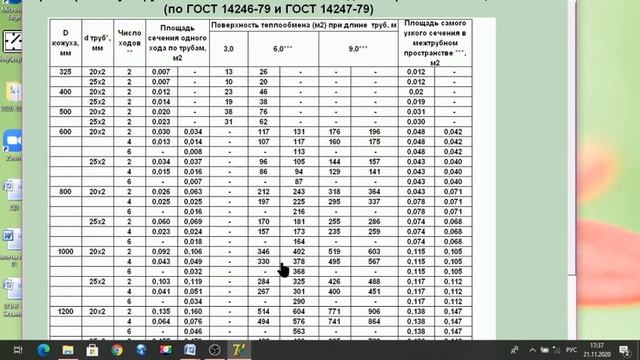Click the casing diameter cell '1200'

click(x=65, y=311)
